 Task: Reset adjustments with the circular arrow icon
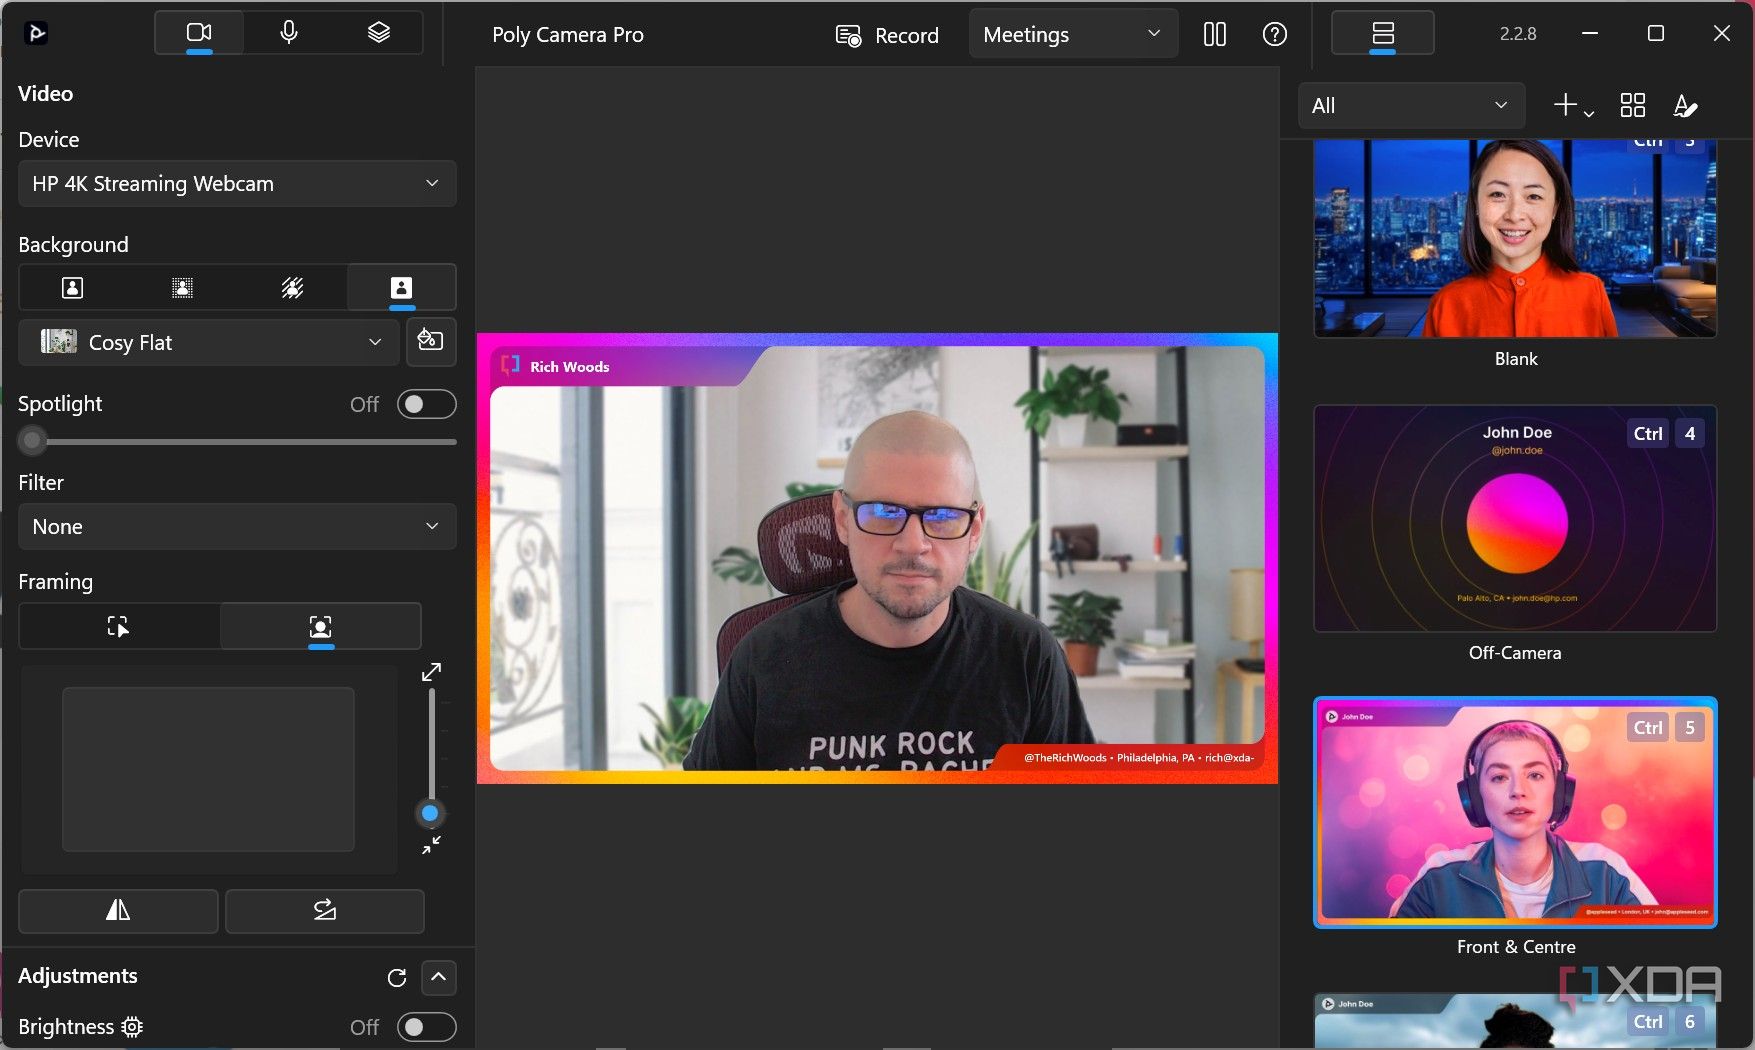397,977
